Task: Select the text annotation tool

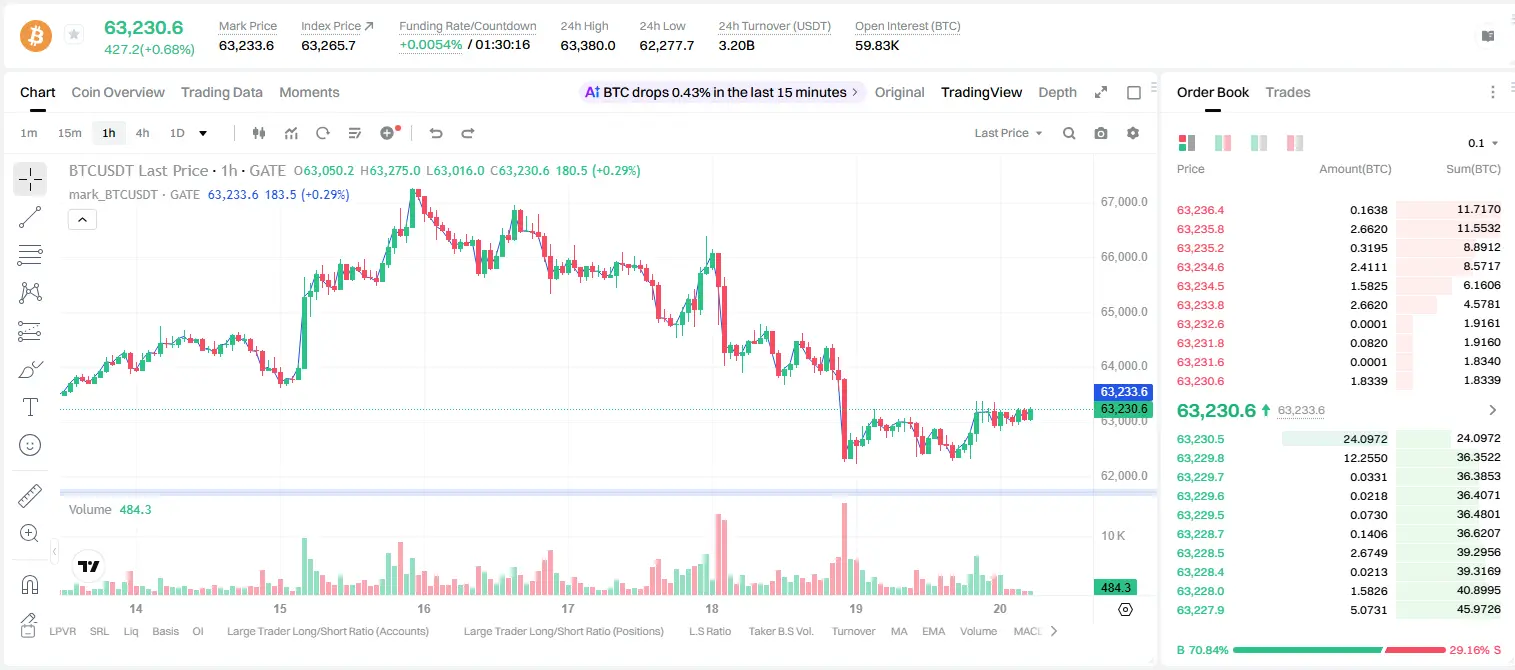Action: [30, 407]
